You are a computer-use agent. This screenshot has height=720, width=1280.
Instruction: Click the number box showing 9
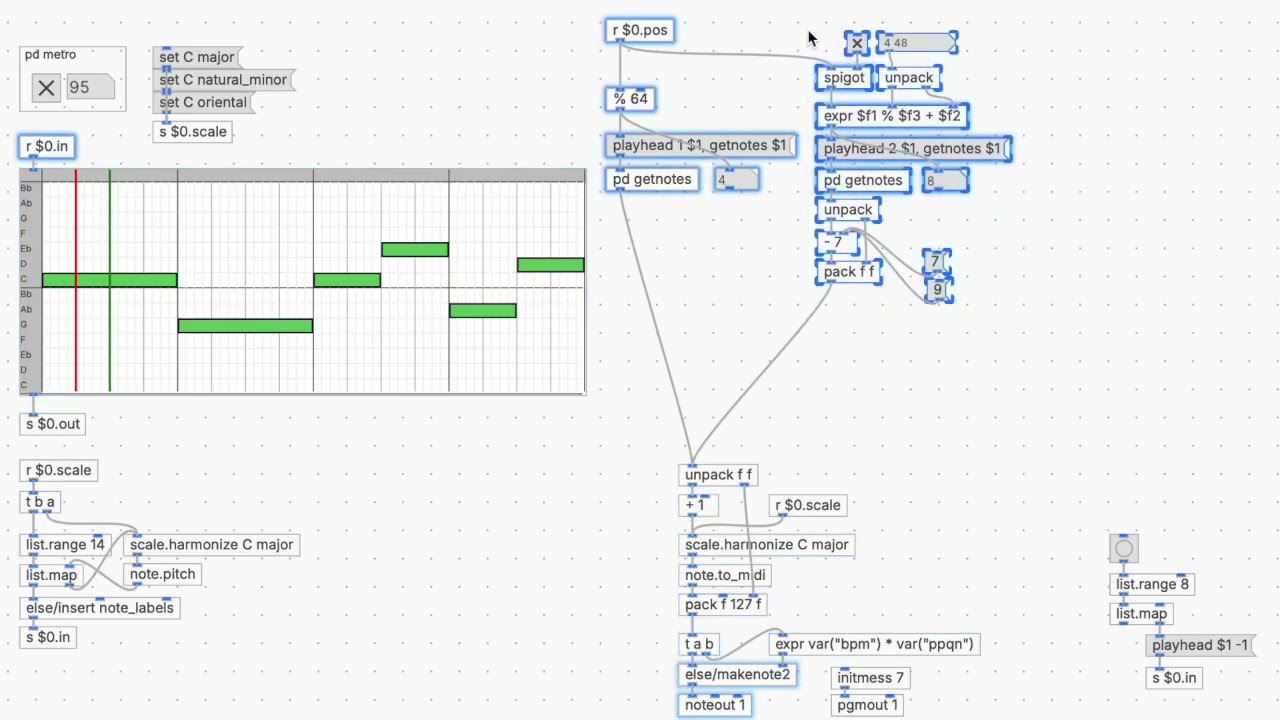tap(938, 290)
